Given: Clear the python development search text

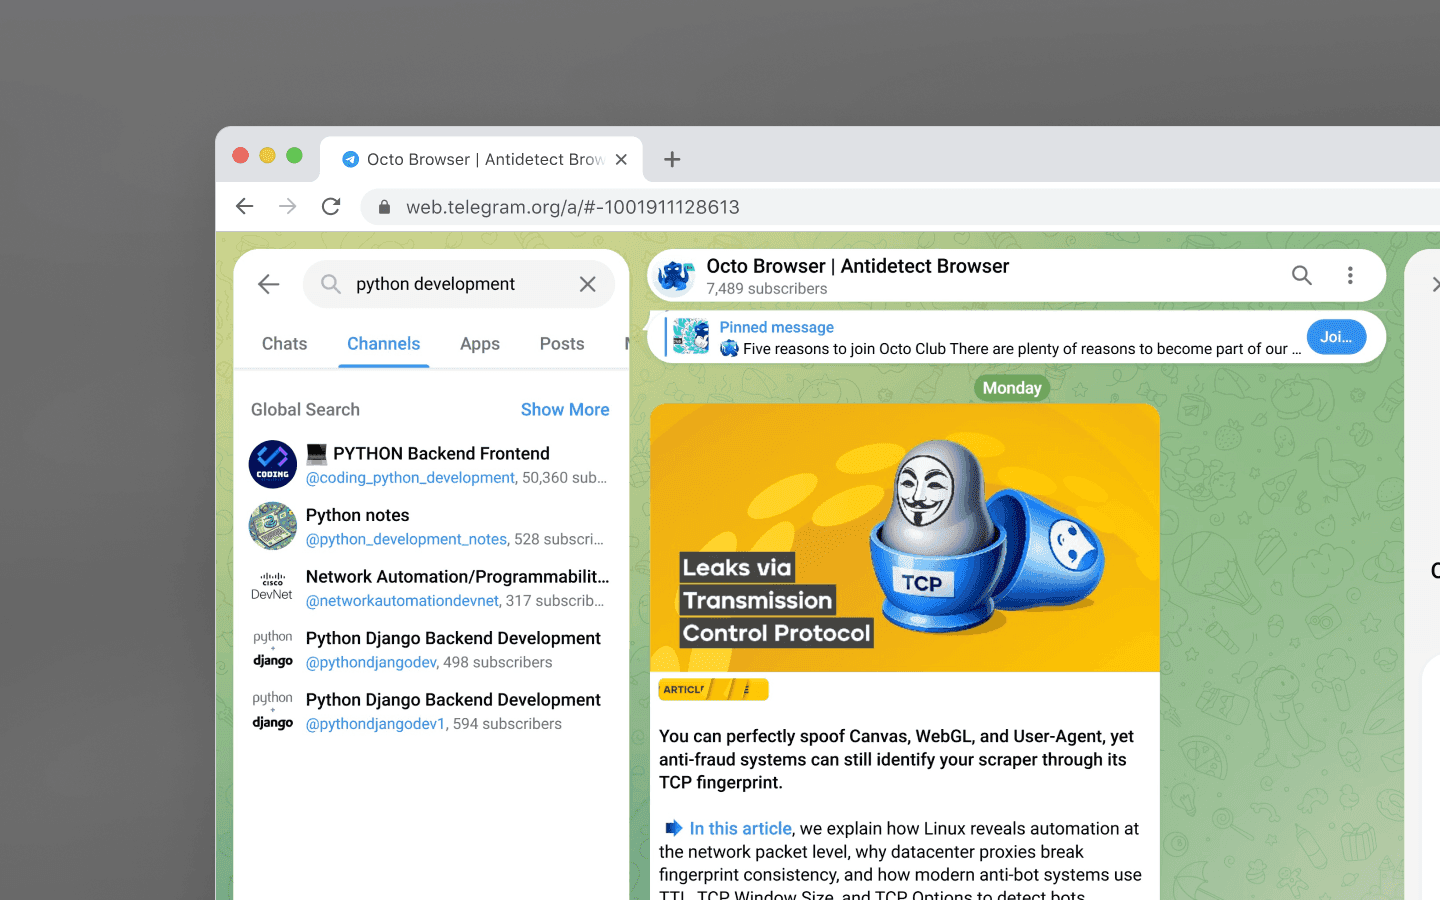Looking at the screenshot, I should point(588,284).
